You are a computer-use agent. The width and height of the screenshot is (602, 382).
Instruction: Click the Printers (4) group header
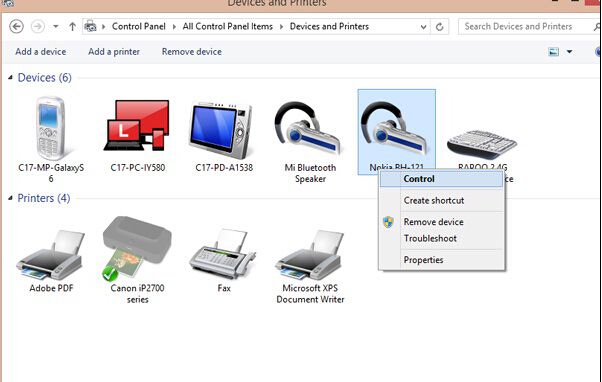[44, 198]
